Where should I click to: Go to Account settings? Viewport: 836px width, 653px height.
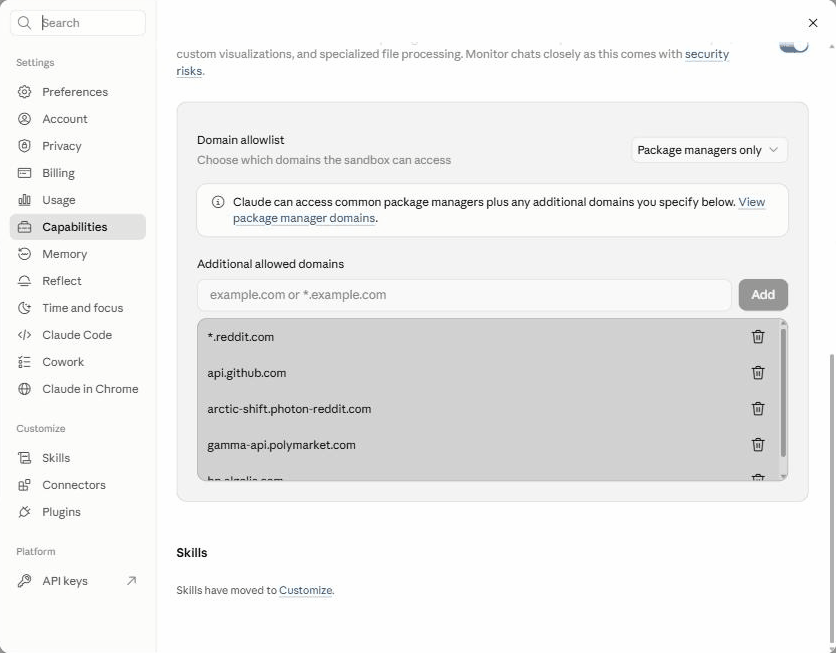coord(78,119)
